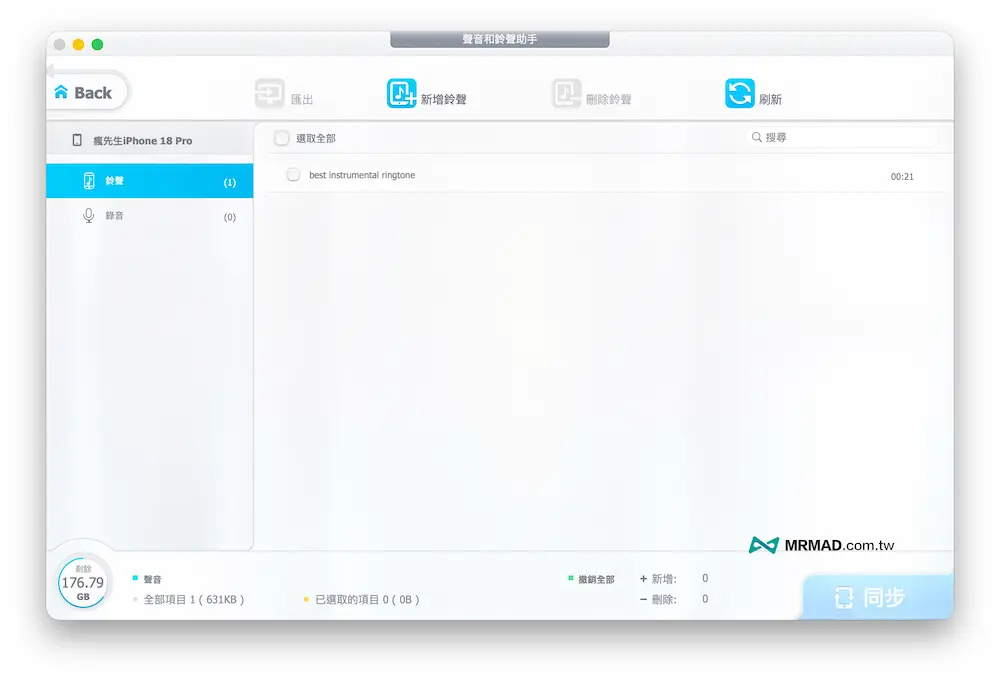Click the yellow minimize window button
Viewport: 1000px width, 681px height.
(x=78, y=45)
